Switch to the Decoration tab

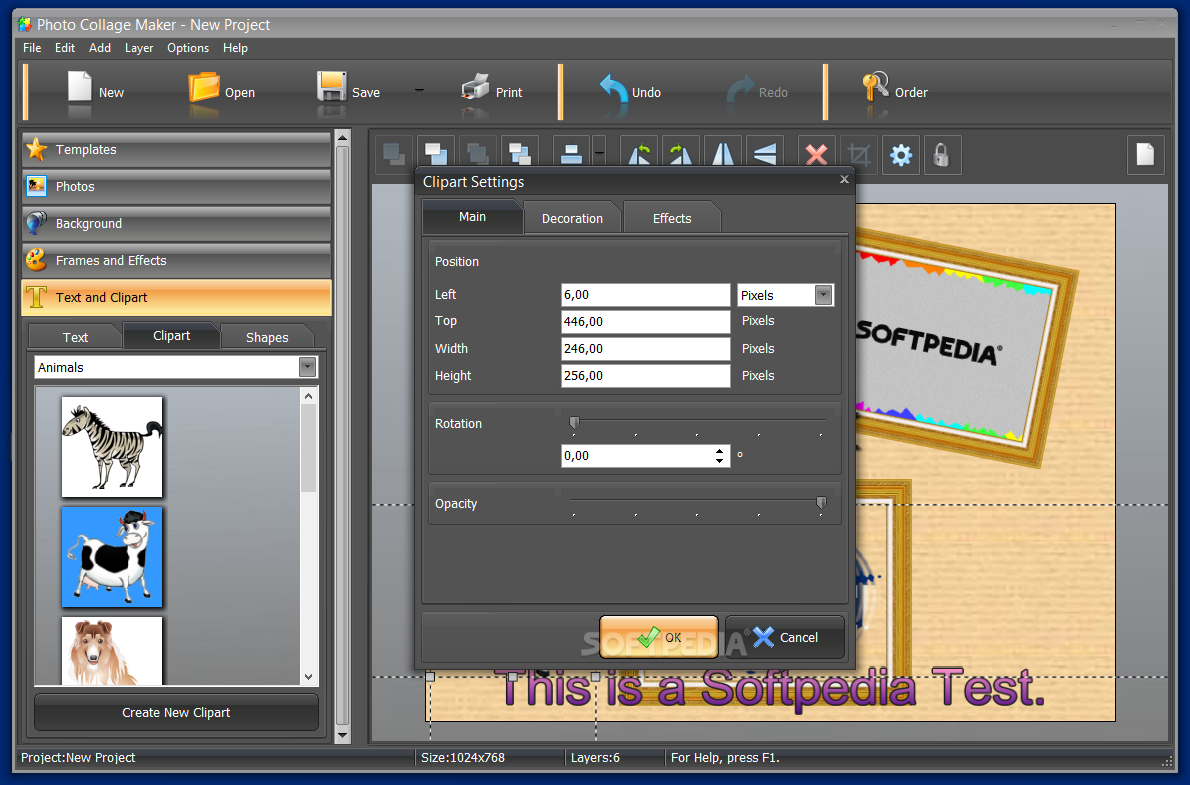pyautogui.click(x=572, y=219)
